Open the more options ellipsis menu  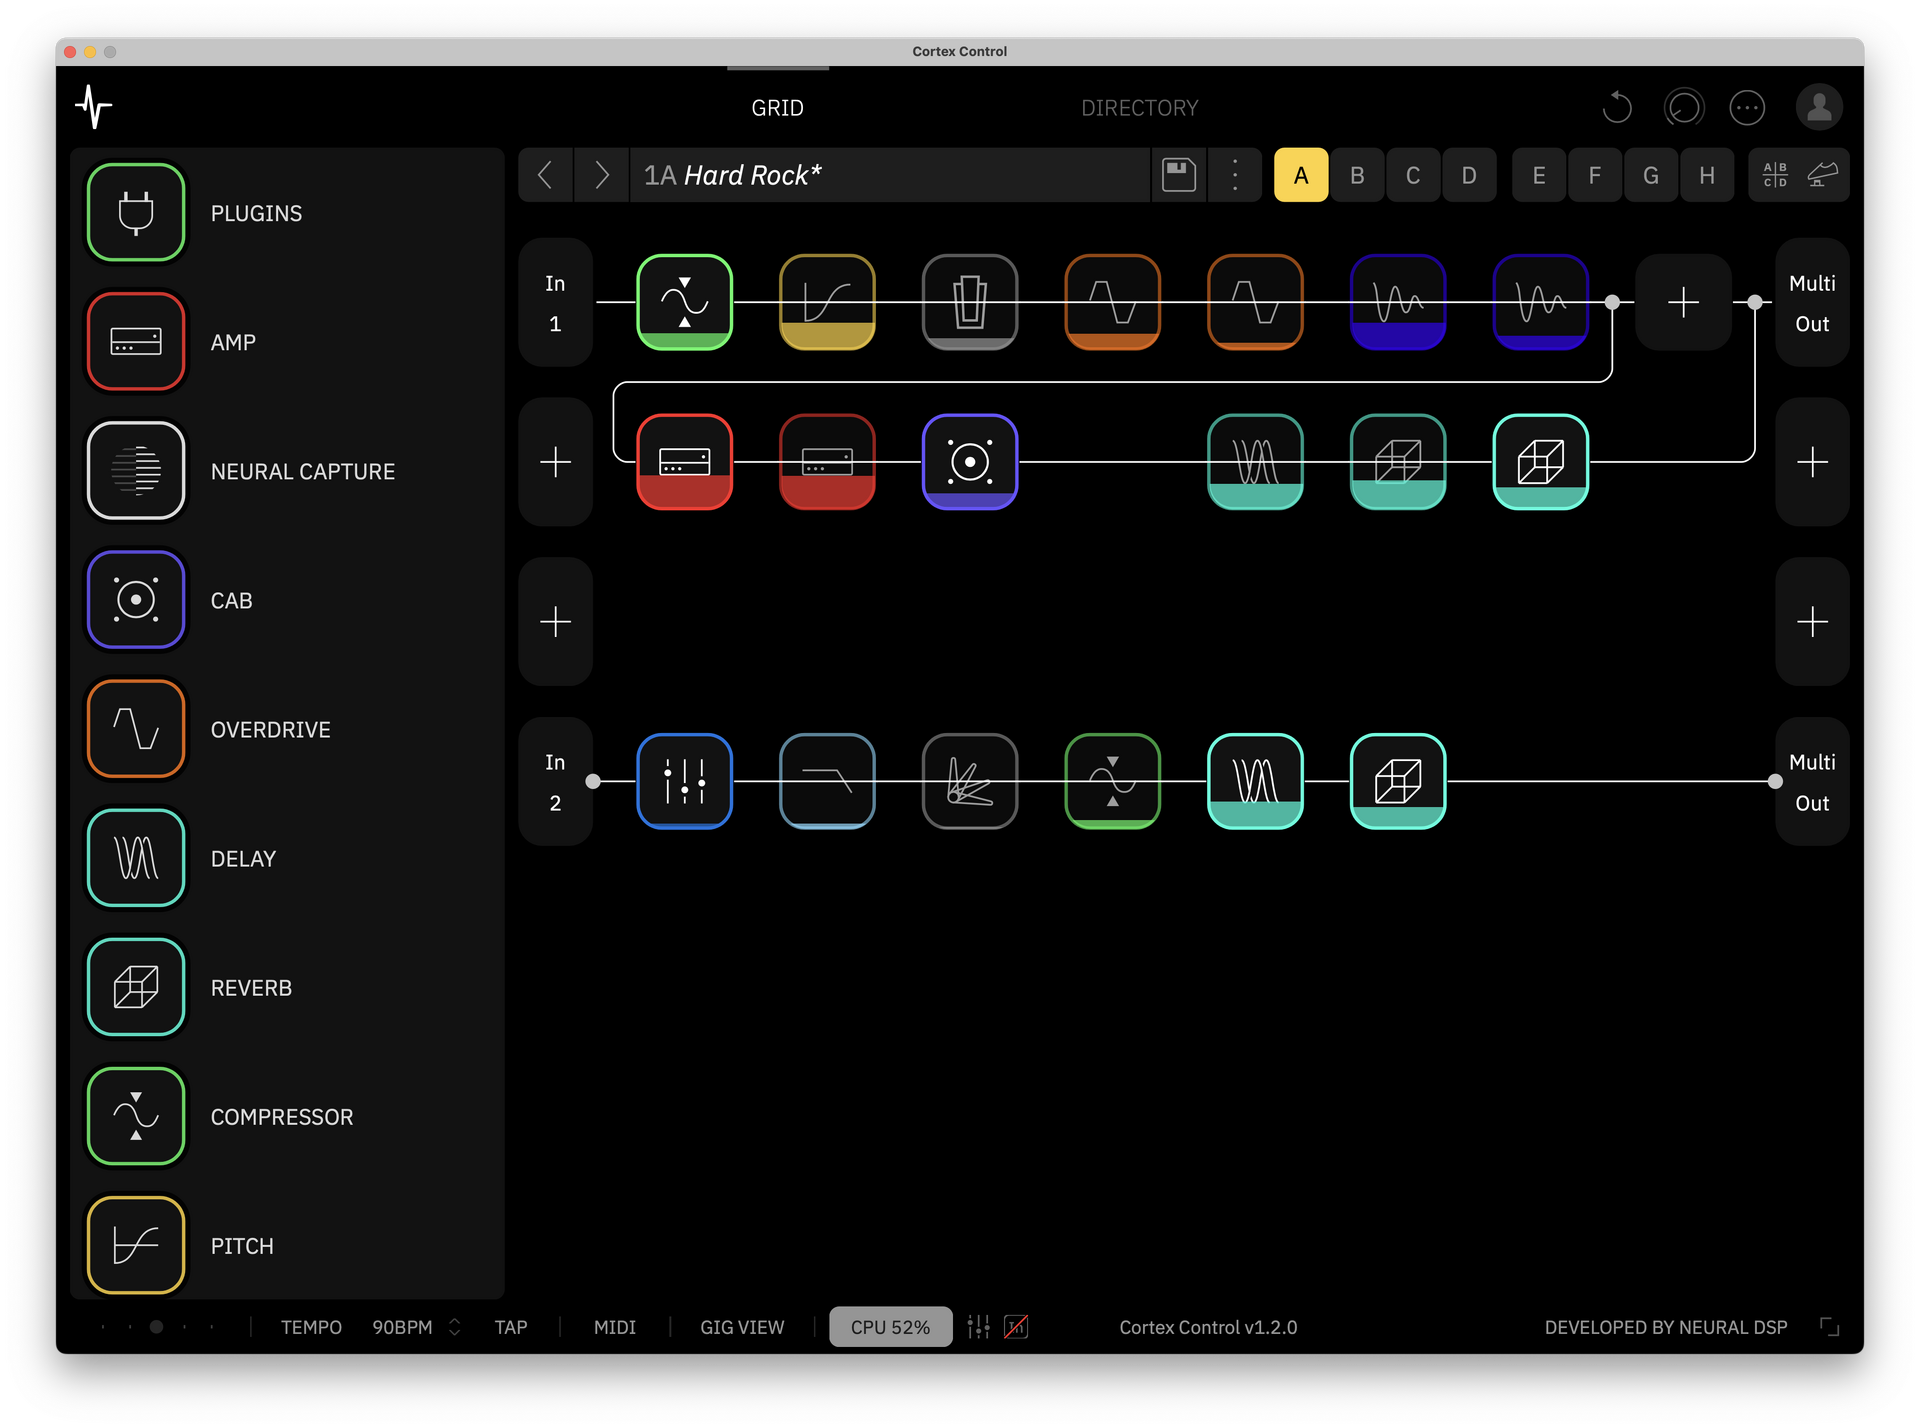pyautogui.click(x=1747, y=107)
